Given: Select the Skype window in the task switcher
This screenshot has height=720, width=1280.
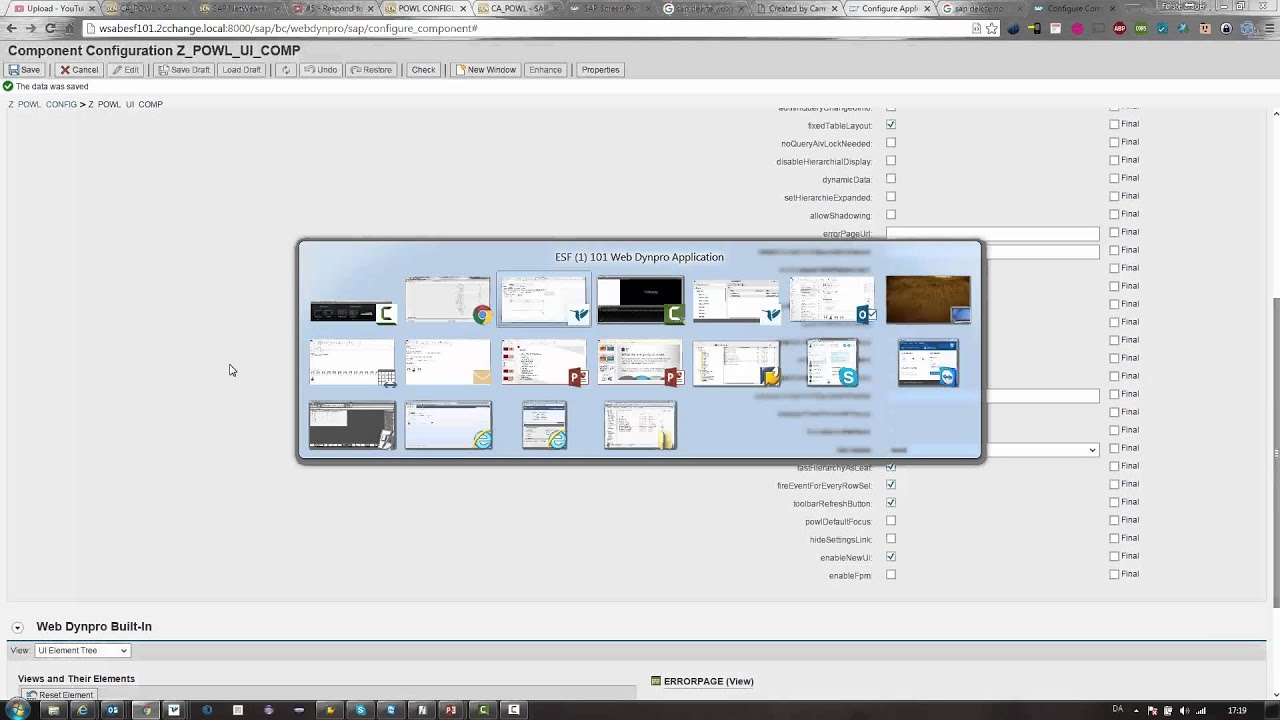Looking at the screenshot, I should pyautogui.click(x=833, y=362).
